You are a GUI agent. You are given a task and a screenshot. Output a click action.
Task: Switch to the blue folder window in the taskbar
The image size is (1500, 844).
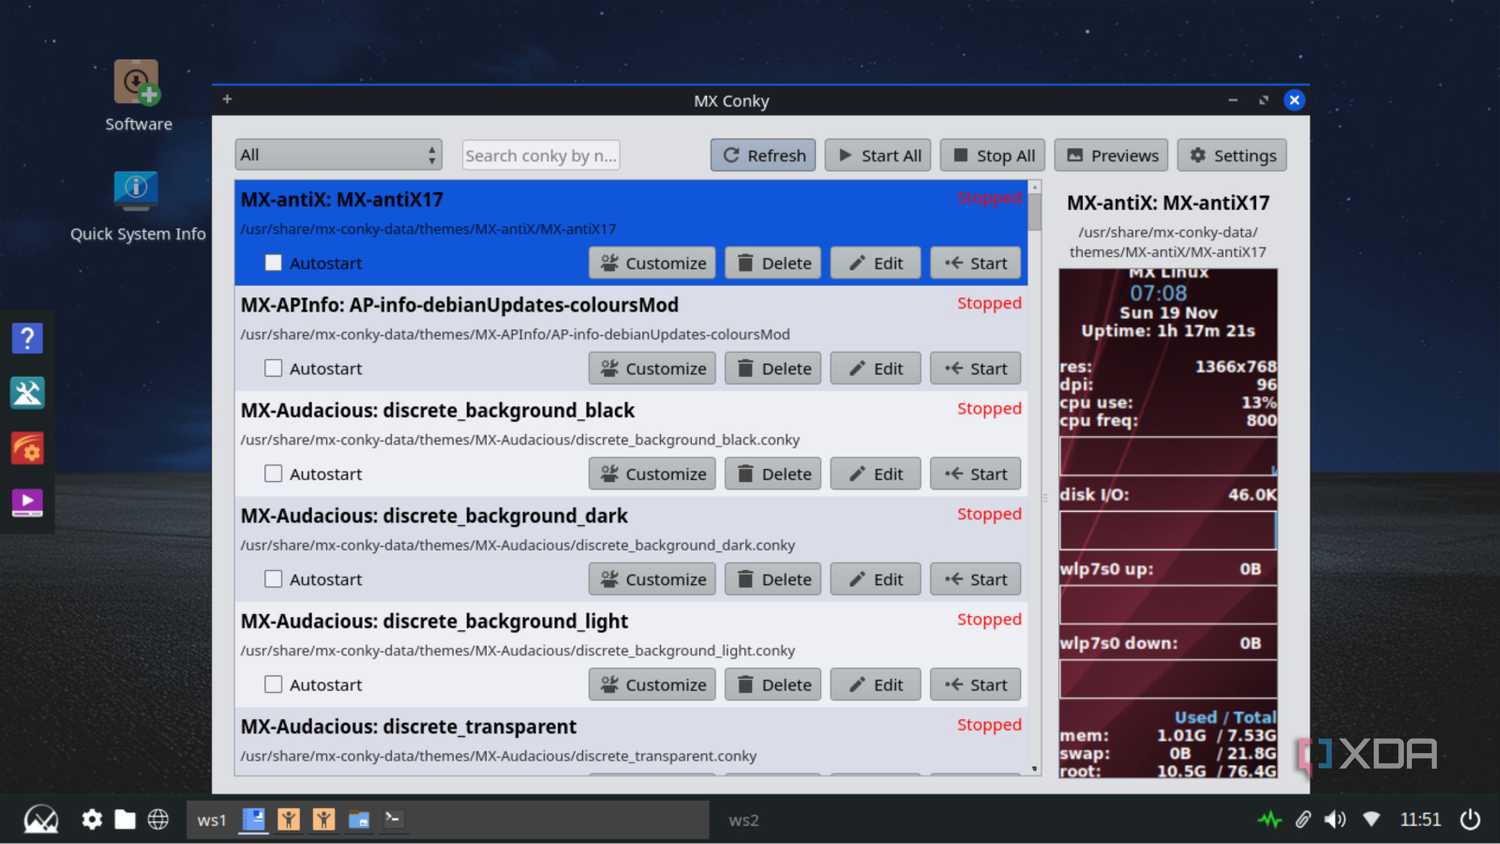point(359,820)
